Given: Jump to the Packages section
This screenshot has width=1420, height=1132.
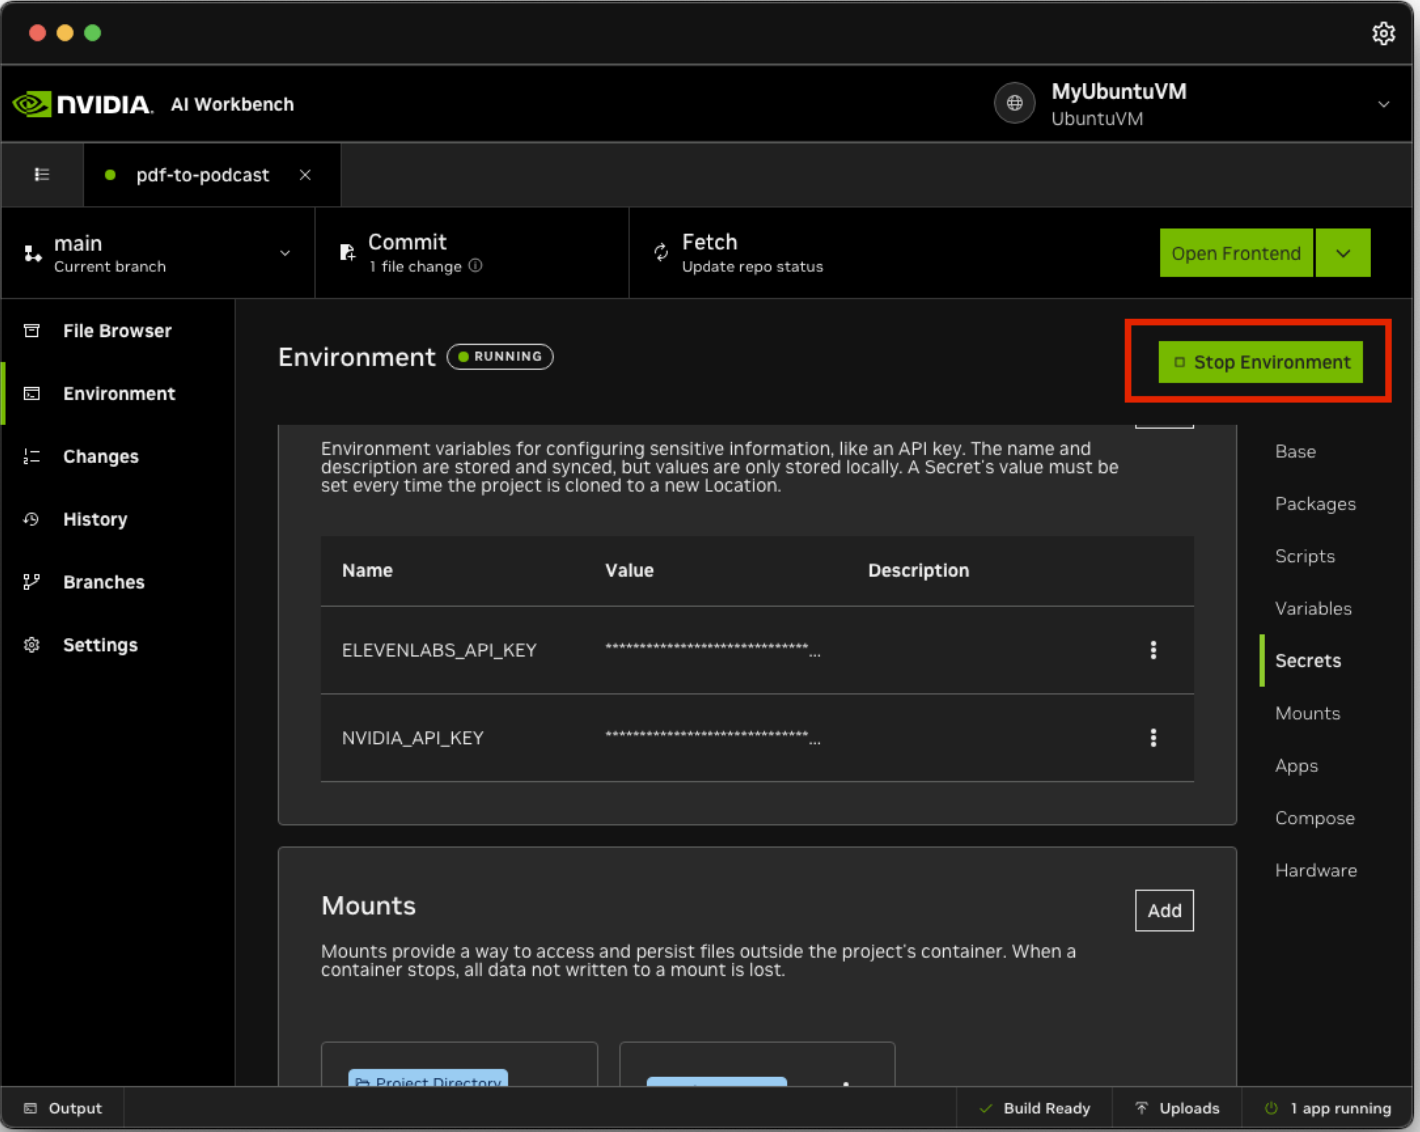Looking at the screenshot, I should [1315, 504].
